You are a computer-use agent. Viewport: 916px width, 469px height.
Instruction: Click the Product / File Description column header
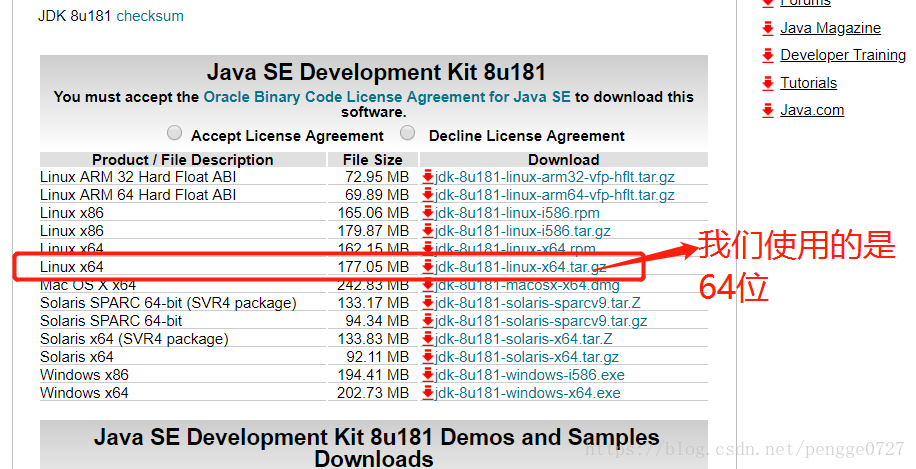click(183, 160)
